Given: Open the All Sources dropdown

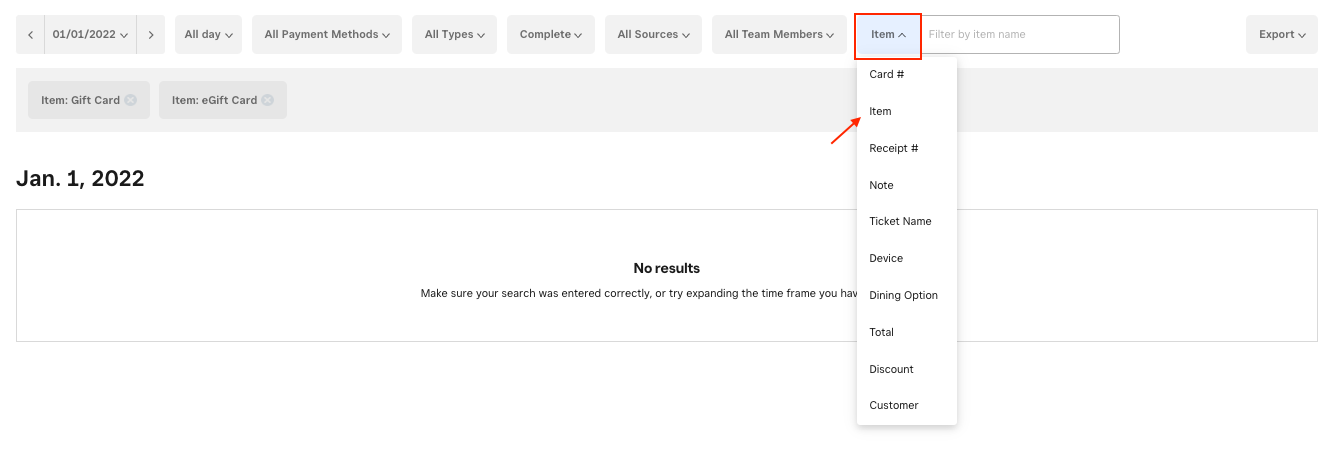Looking at the screenshot, I should click(654, 35).
